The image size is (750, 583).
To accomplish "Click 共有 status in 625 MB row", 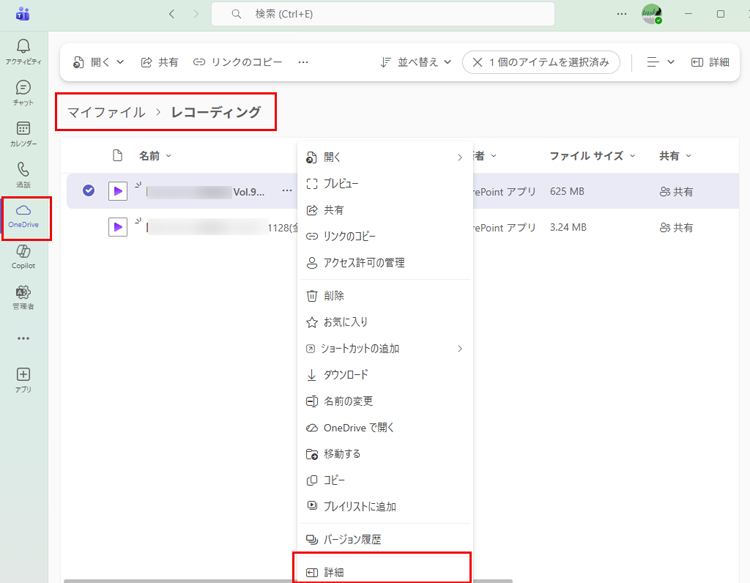I will click(x=676, y=192).
